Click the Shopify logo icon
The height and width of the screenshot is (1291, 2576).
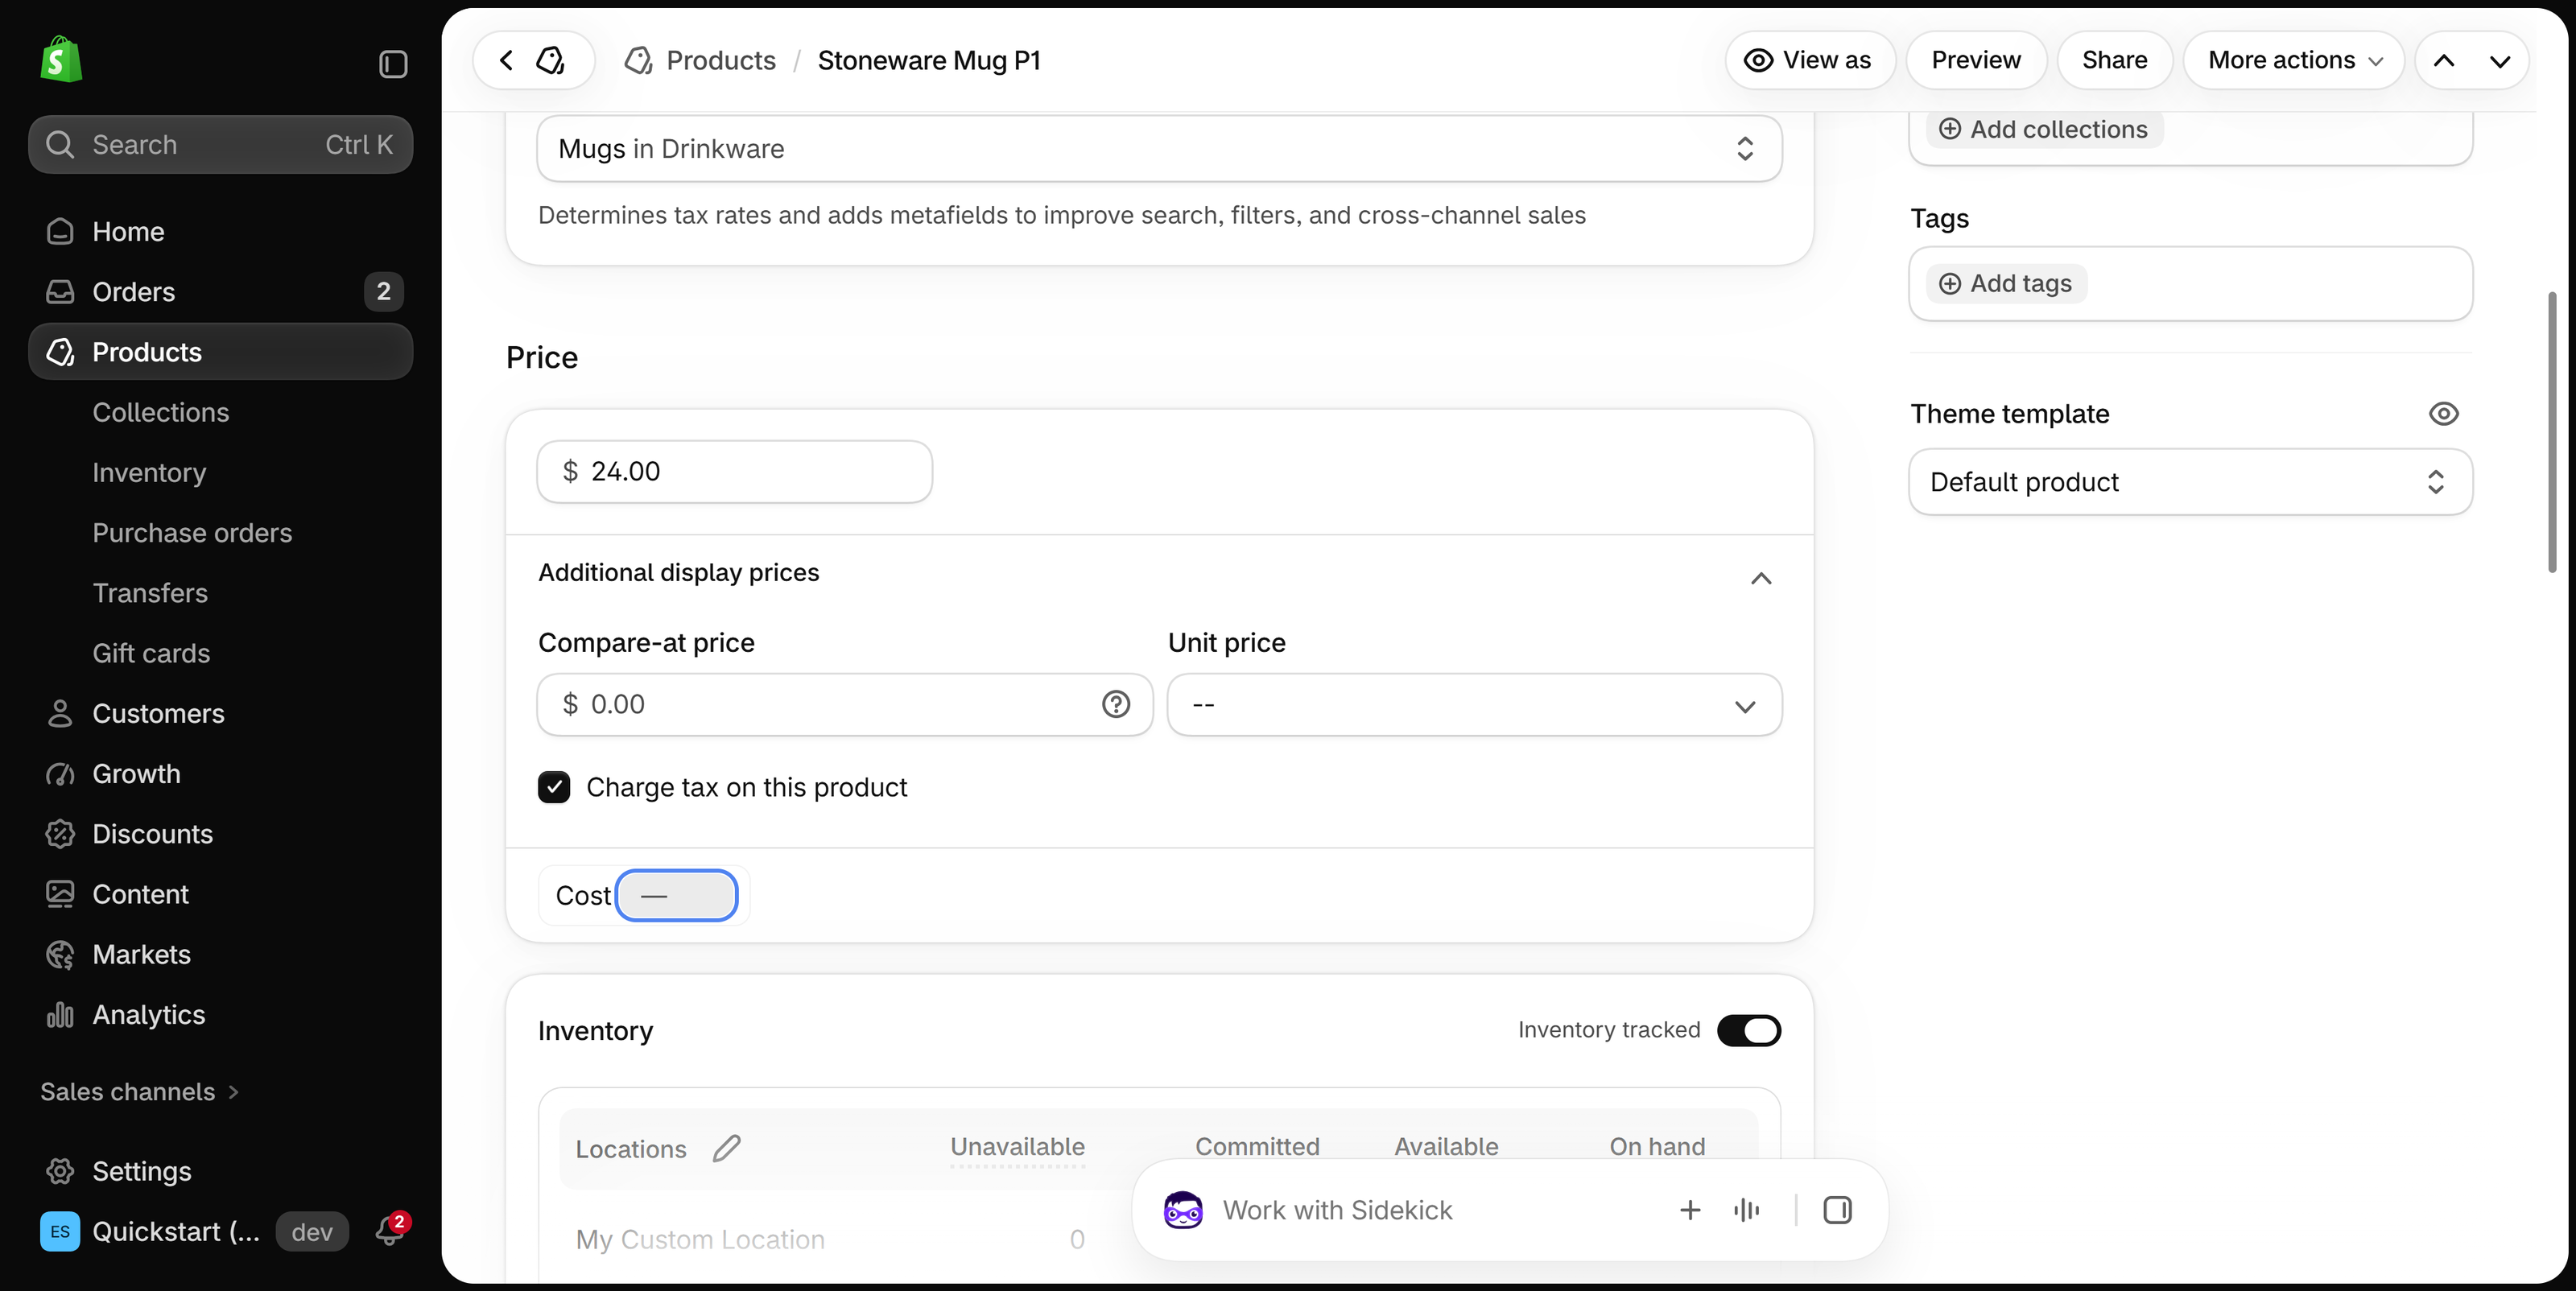point(61,60)
